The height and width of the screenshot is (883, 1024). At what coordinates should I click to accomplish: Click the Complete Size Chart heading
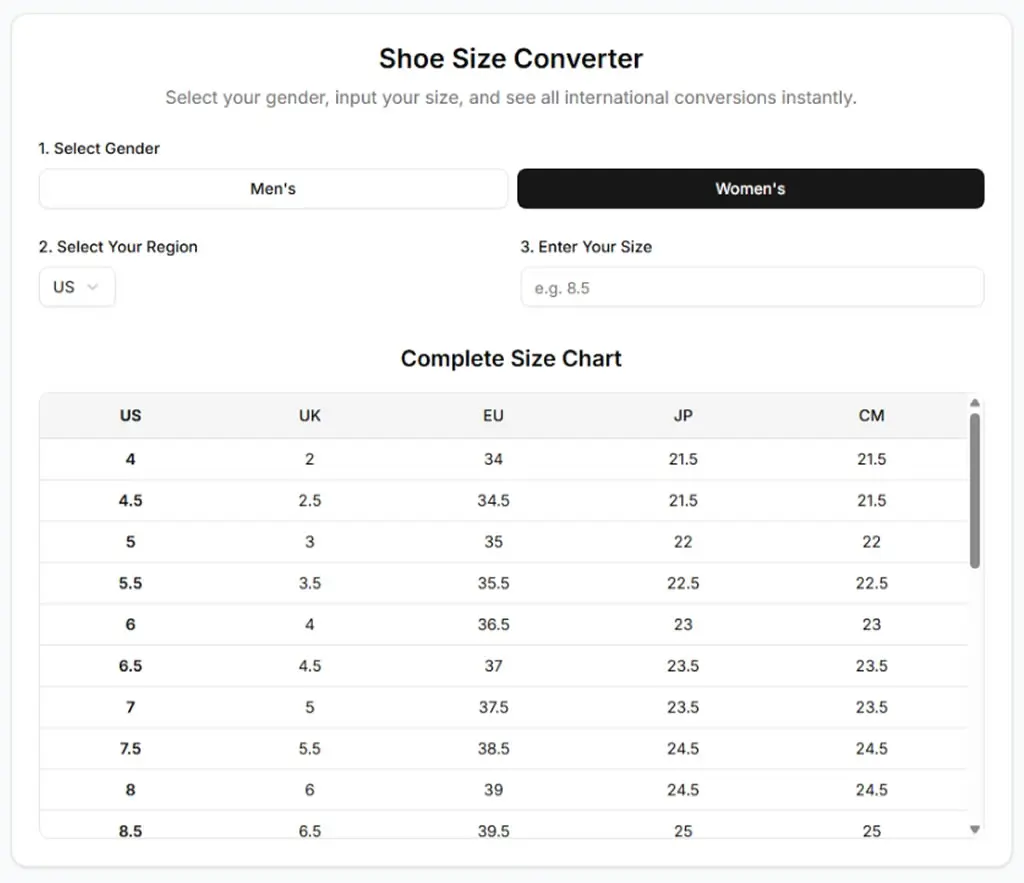click(511, 359)
